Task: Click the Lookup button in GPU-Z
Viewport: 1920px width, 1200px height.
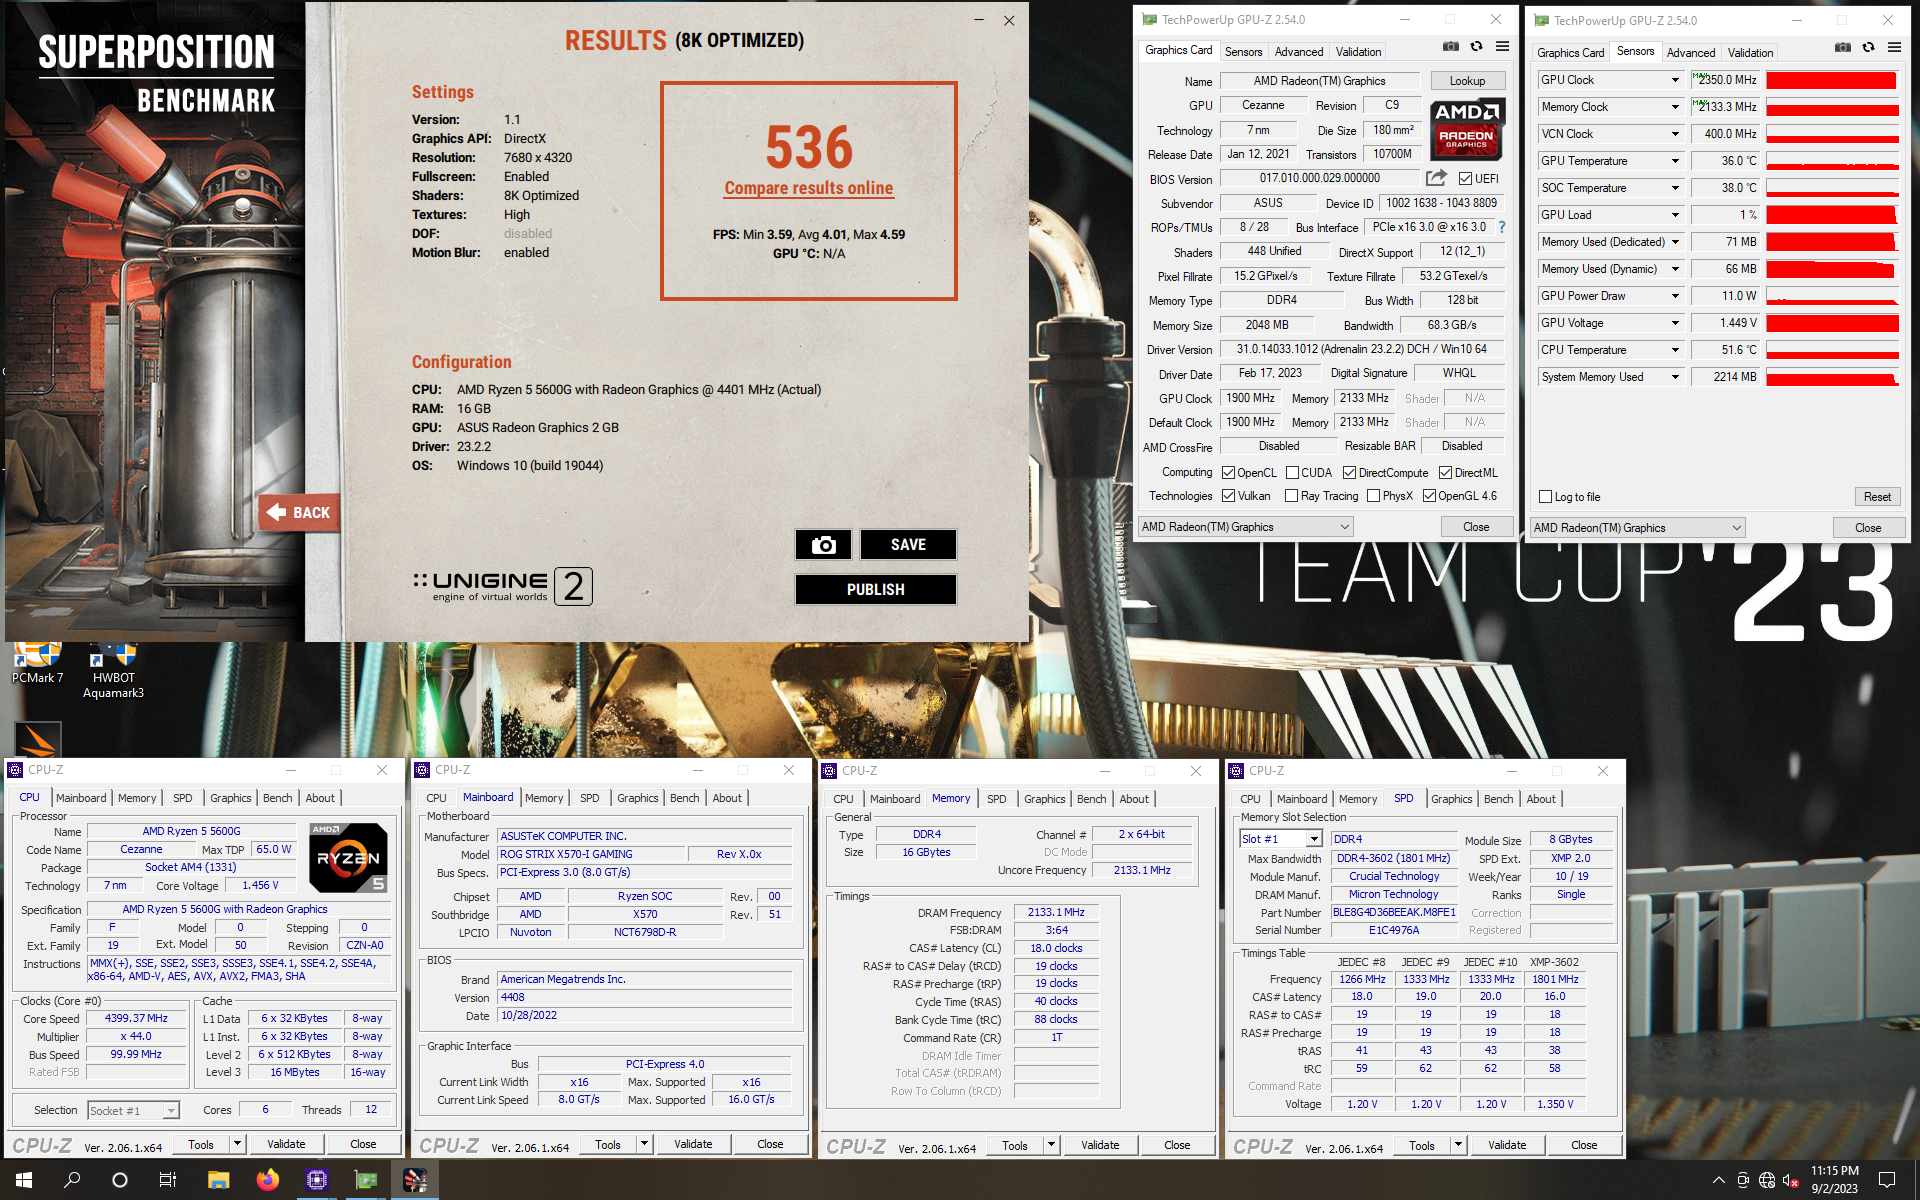Action: (1467, 81)
